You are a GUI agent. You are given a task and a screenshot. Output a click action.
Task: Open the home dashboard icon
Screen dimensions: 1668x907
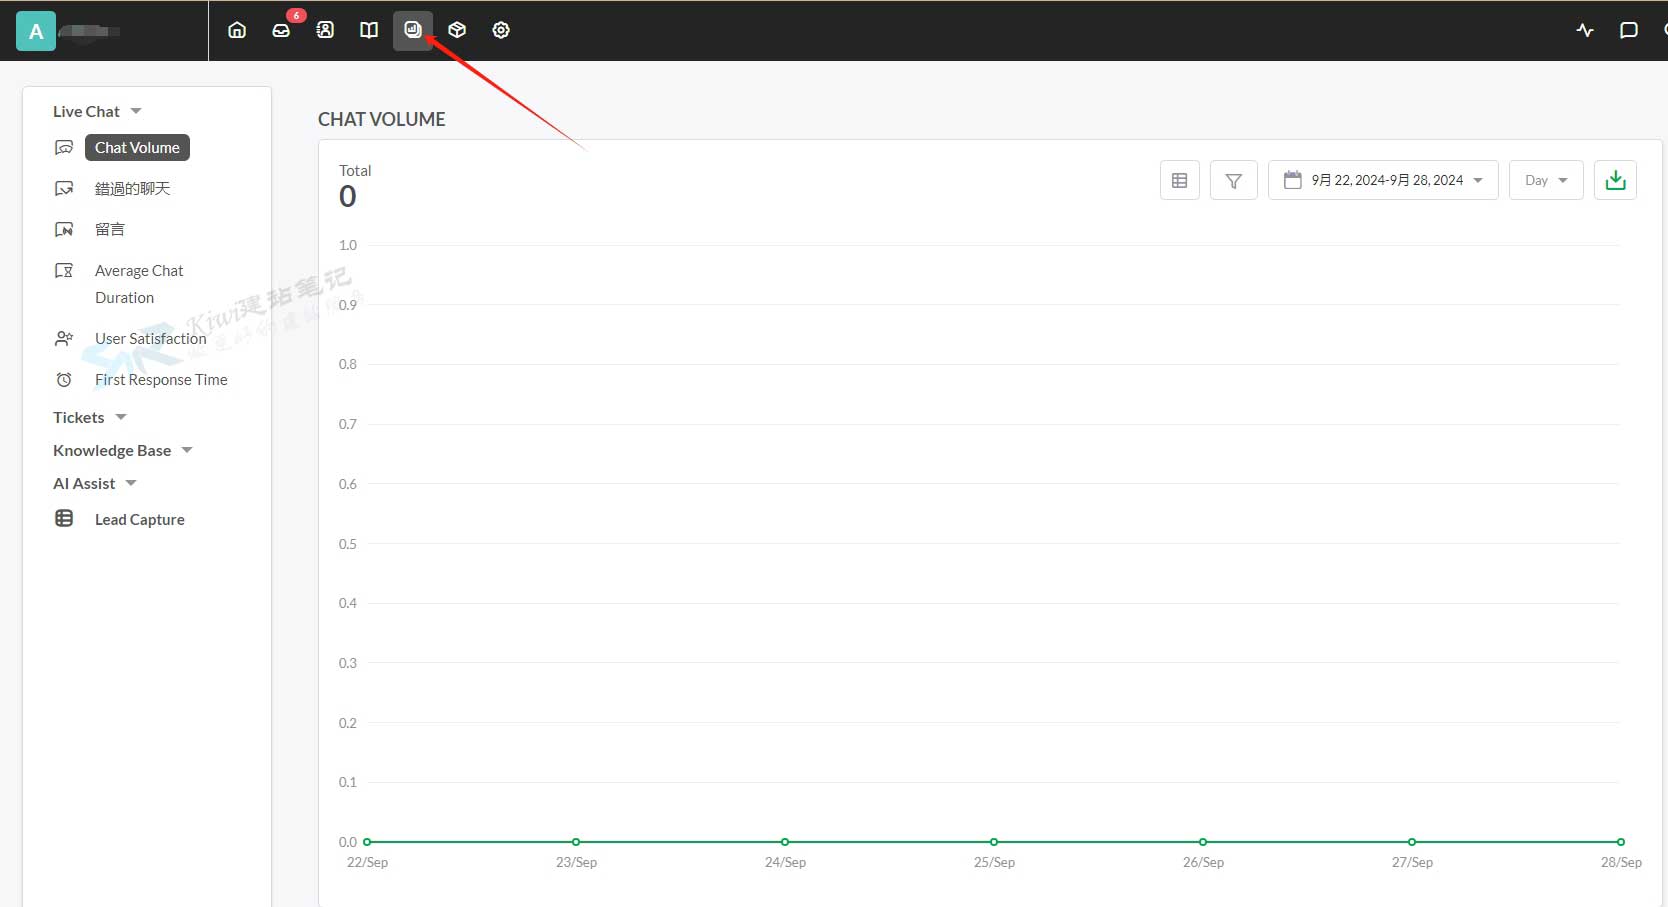click(237, 30)
